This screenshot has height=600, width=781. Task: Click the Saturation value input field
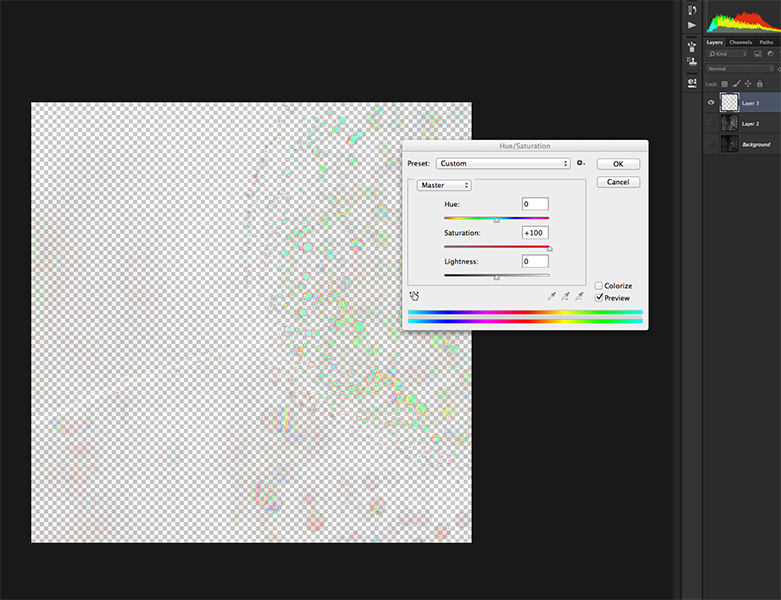pyautogui.click(x=534, y=233)
